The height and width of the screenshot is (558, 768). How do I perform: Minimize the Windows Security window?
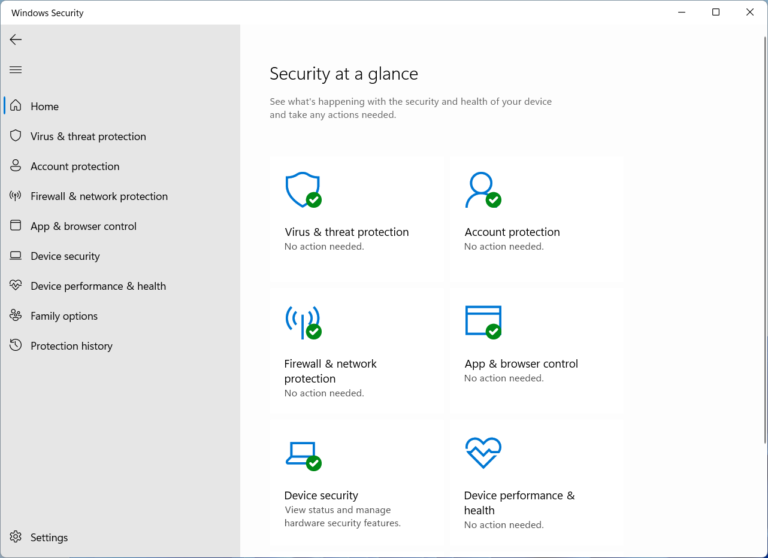[x=681, y=12]
